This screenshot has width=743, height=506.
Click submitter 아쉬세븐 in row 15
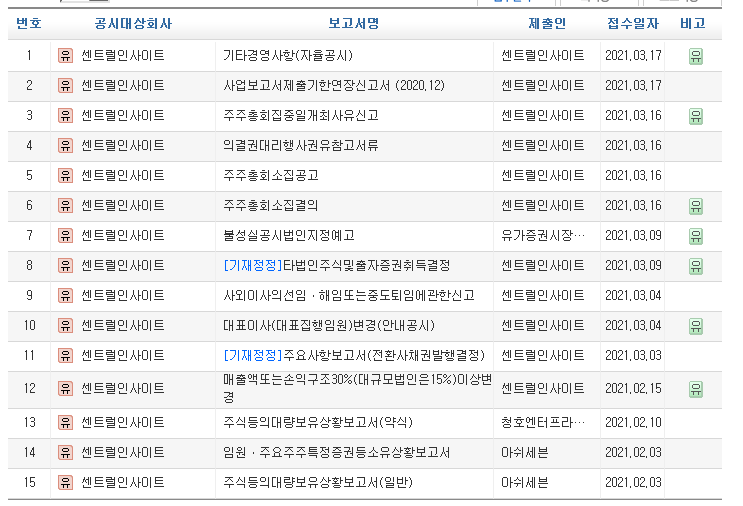pos(525,483)
